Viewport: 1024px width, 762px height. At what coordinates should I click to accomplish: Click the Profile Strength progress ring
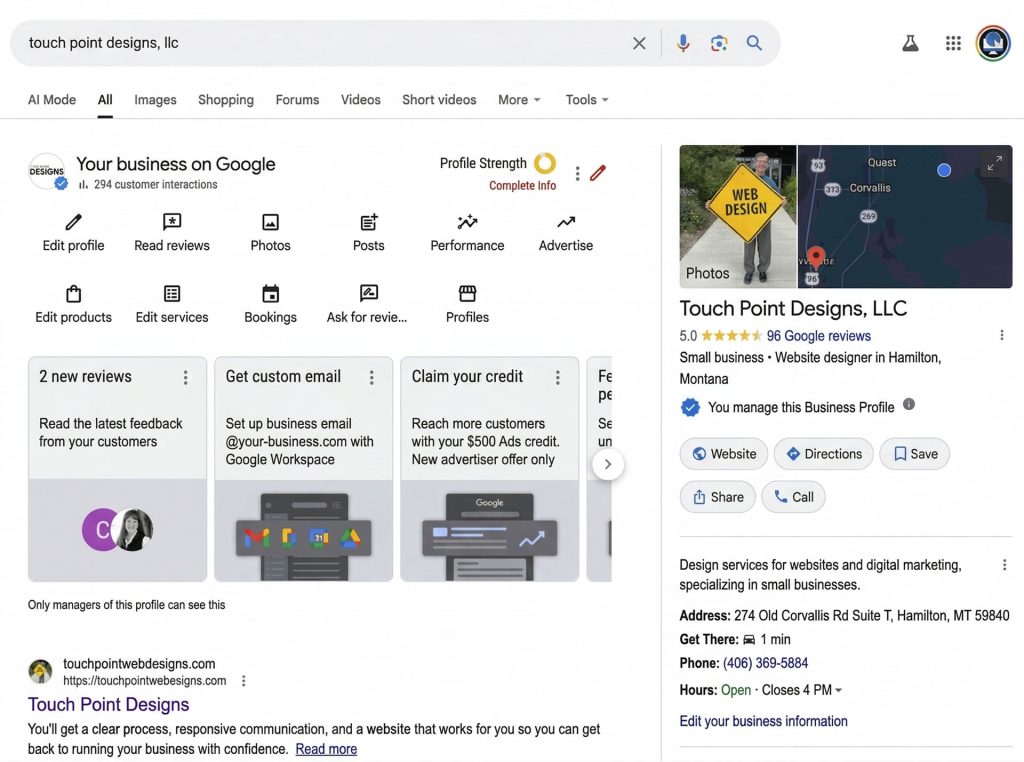544,162
